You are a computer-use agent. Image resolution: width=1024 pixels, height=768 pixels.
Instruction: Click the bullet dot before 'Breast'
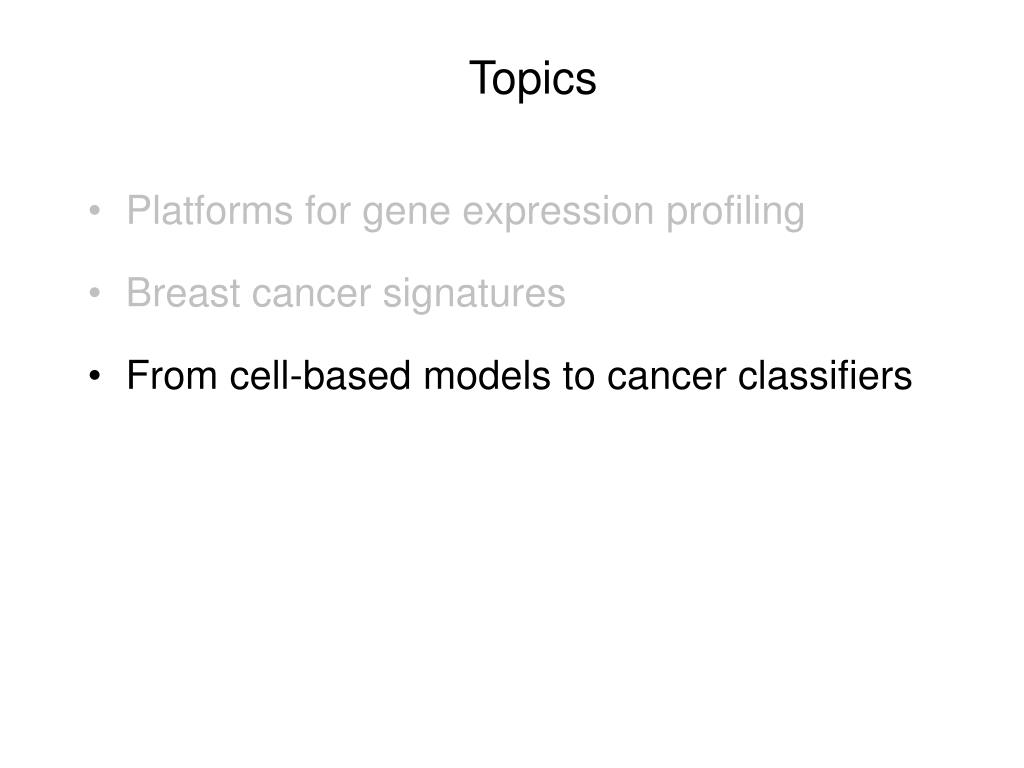[x=95, y=294]
